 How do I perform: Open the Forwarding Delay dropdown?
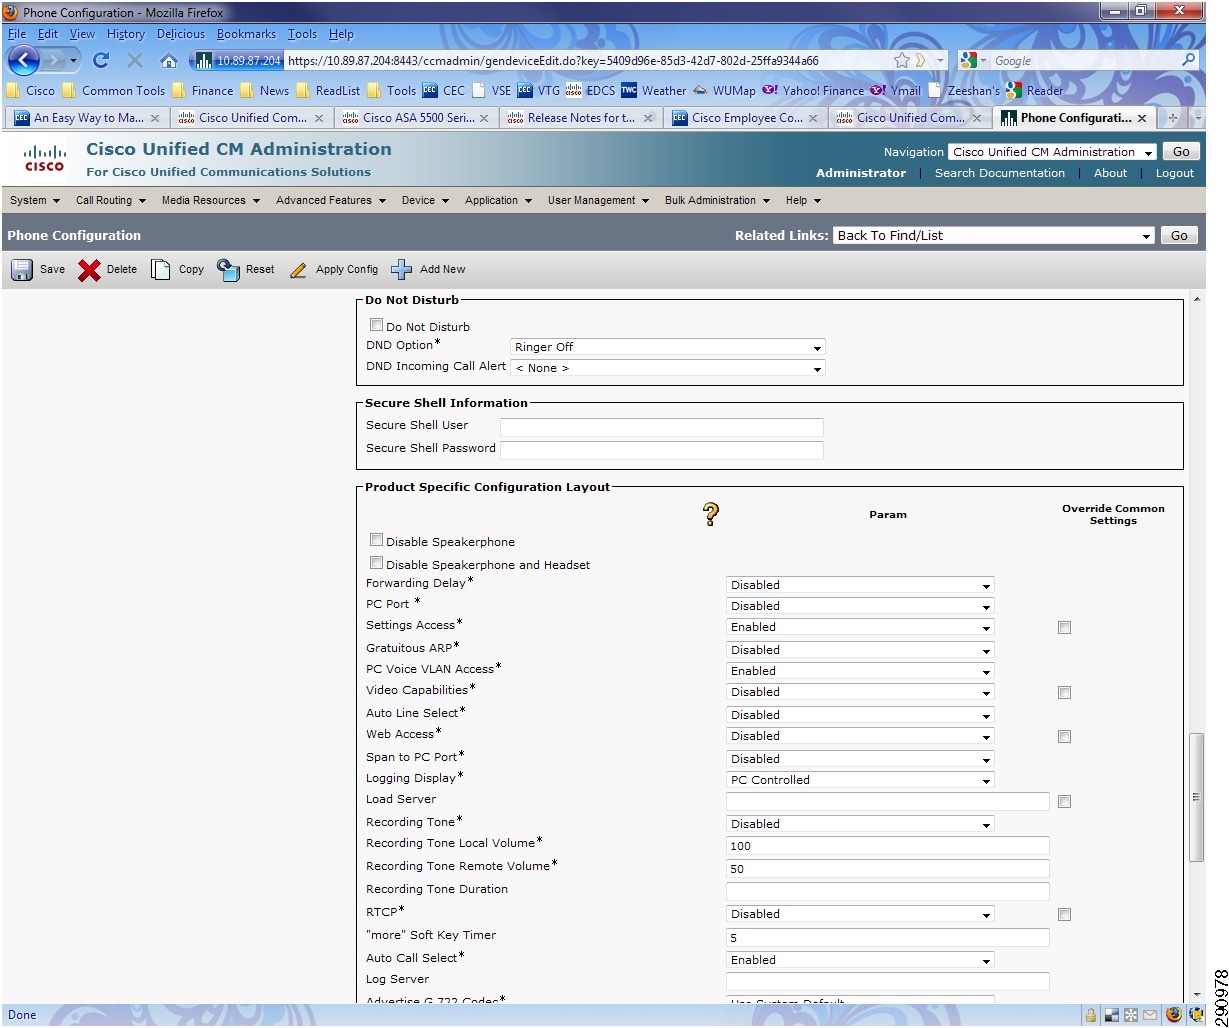[860, 585]
